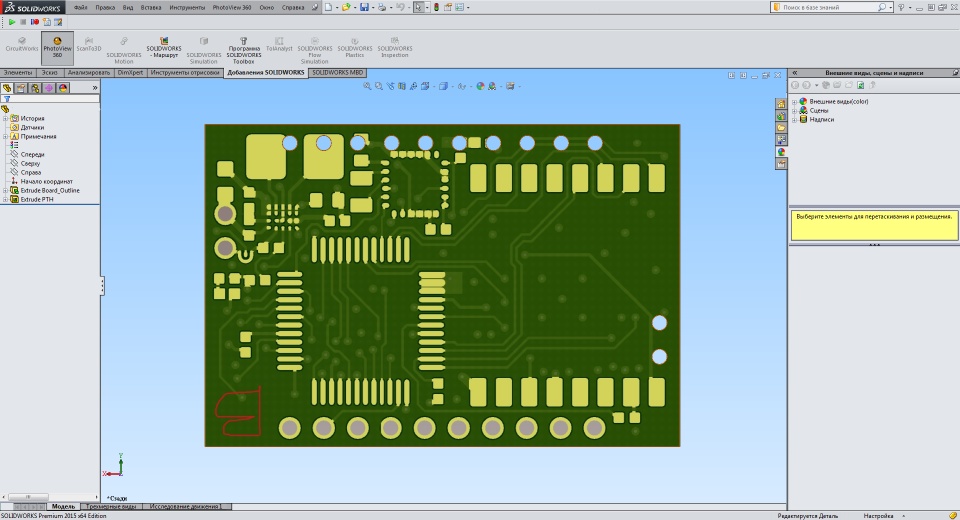Enable the CircuitWorks add-in
This screenshot has width=960, height=520.
click(21, 44)
